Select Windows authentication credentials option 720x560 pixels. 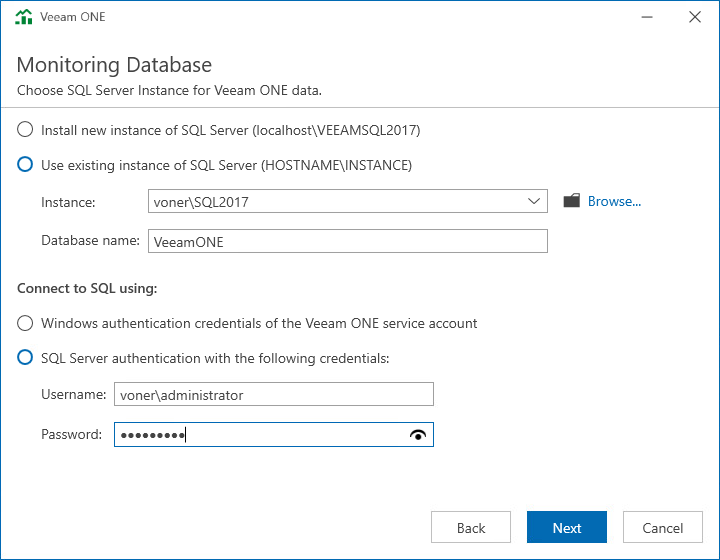point(25,323)
